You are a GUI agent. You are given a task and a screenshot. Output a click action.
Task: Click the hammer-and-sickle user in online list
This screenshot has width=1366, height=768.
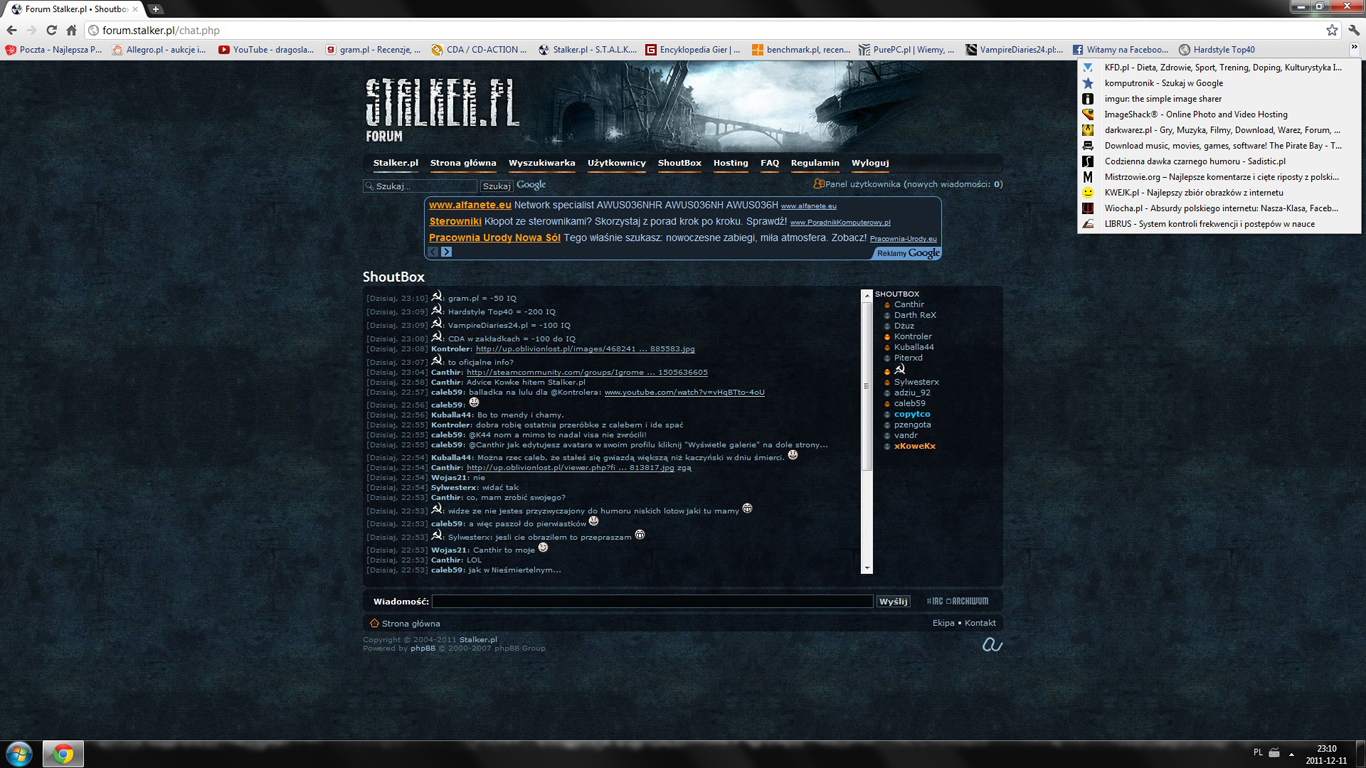899,370
